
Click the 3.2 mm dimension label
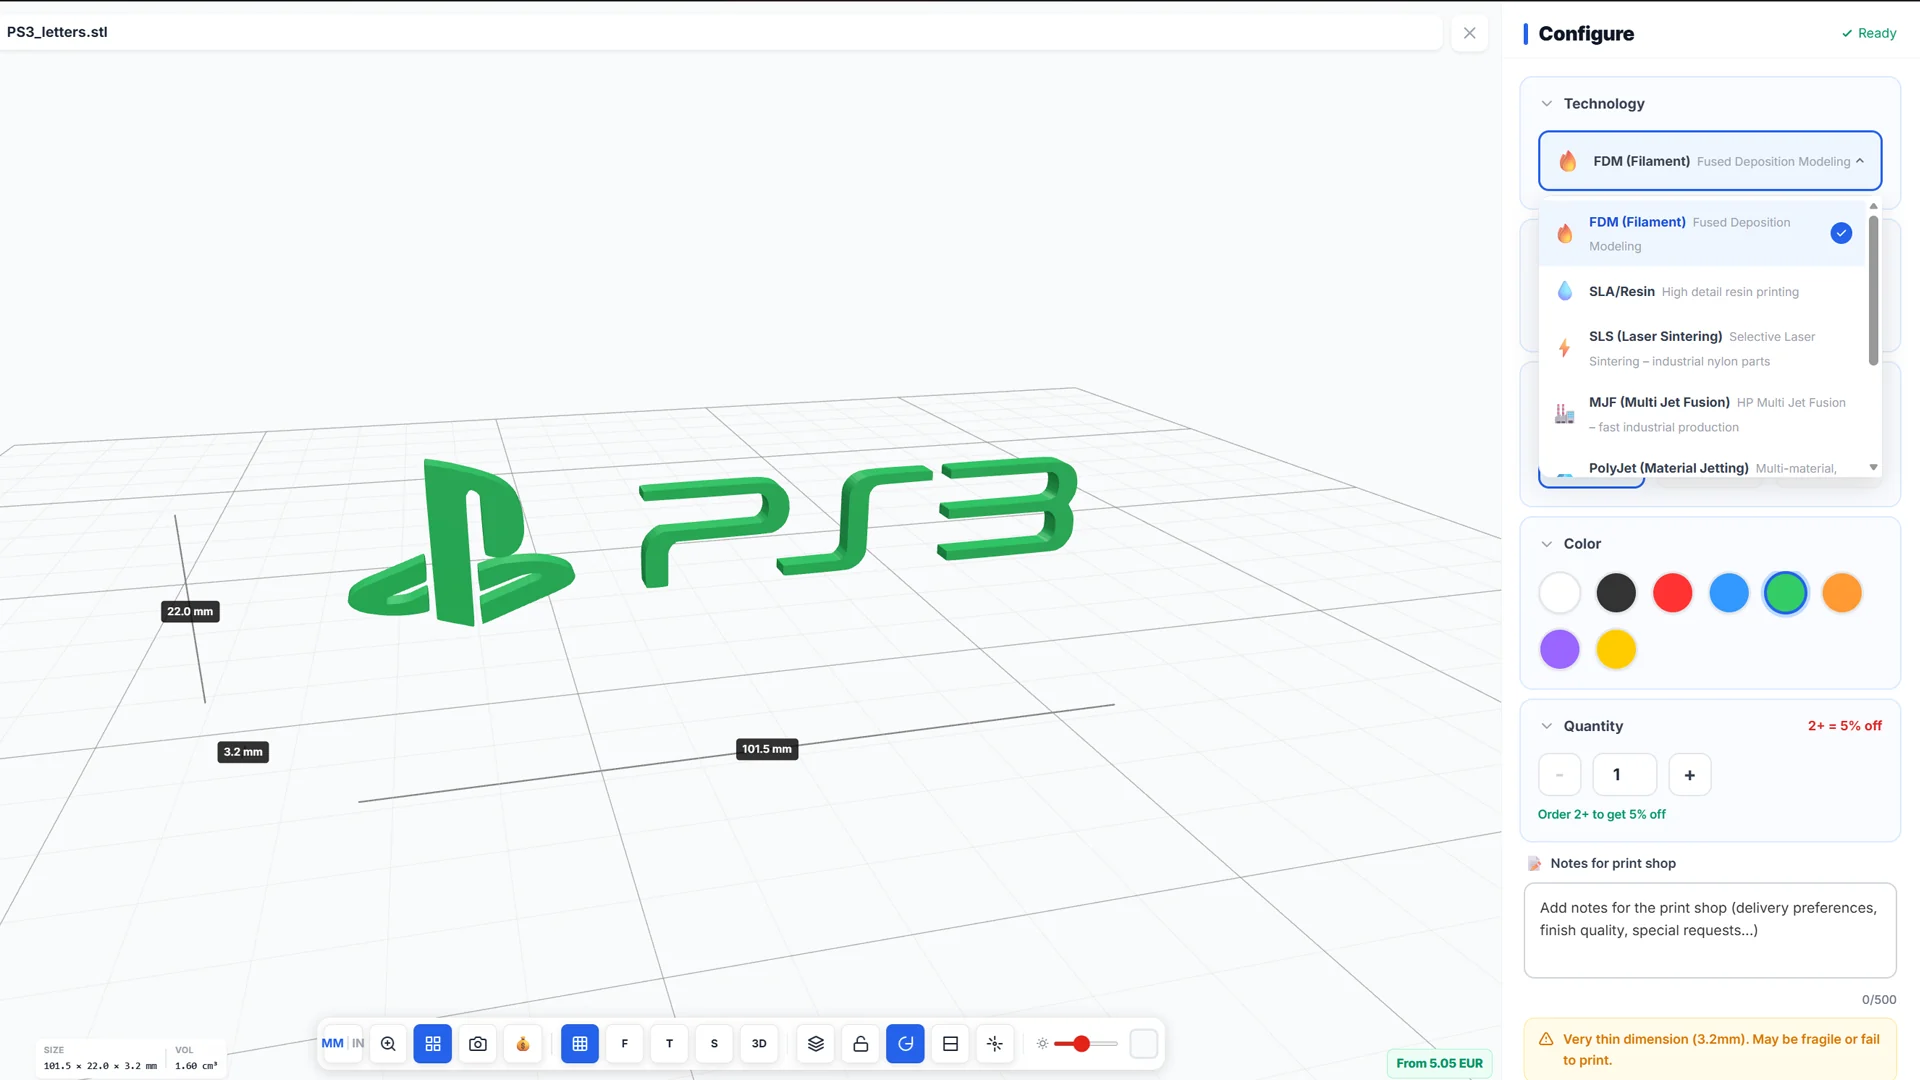click(243, 752)
